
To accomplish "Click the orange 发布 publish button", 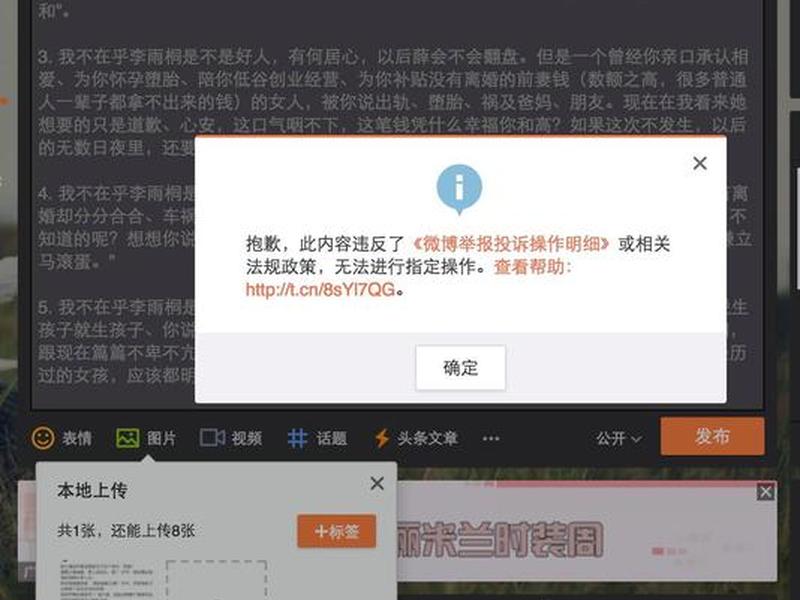I will click(712, 436).
